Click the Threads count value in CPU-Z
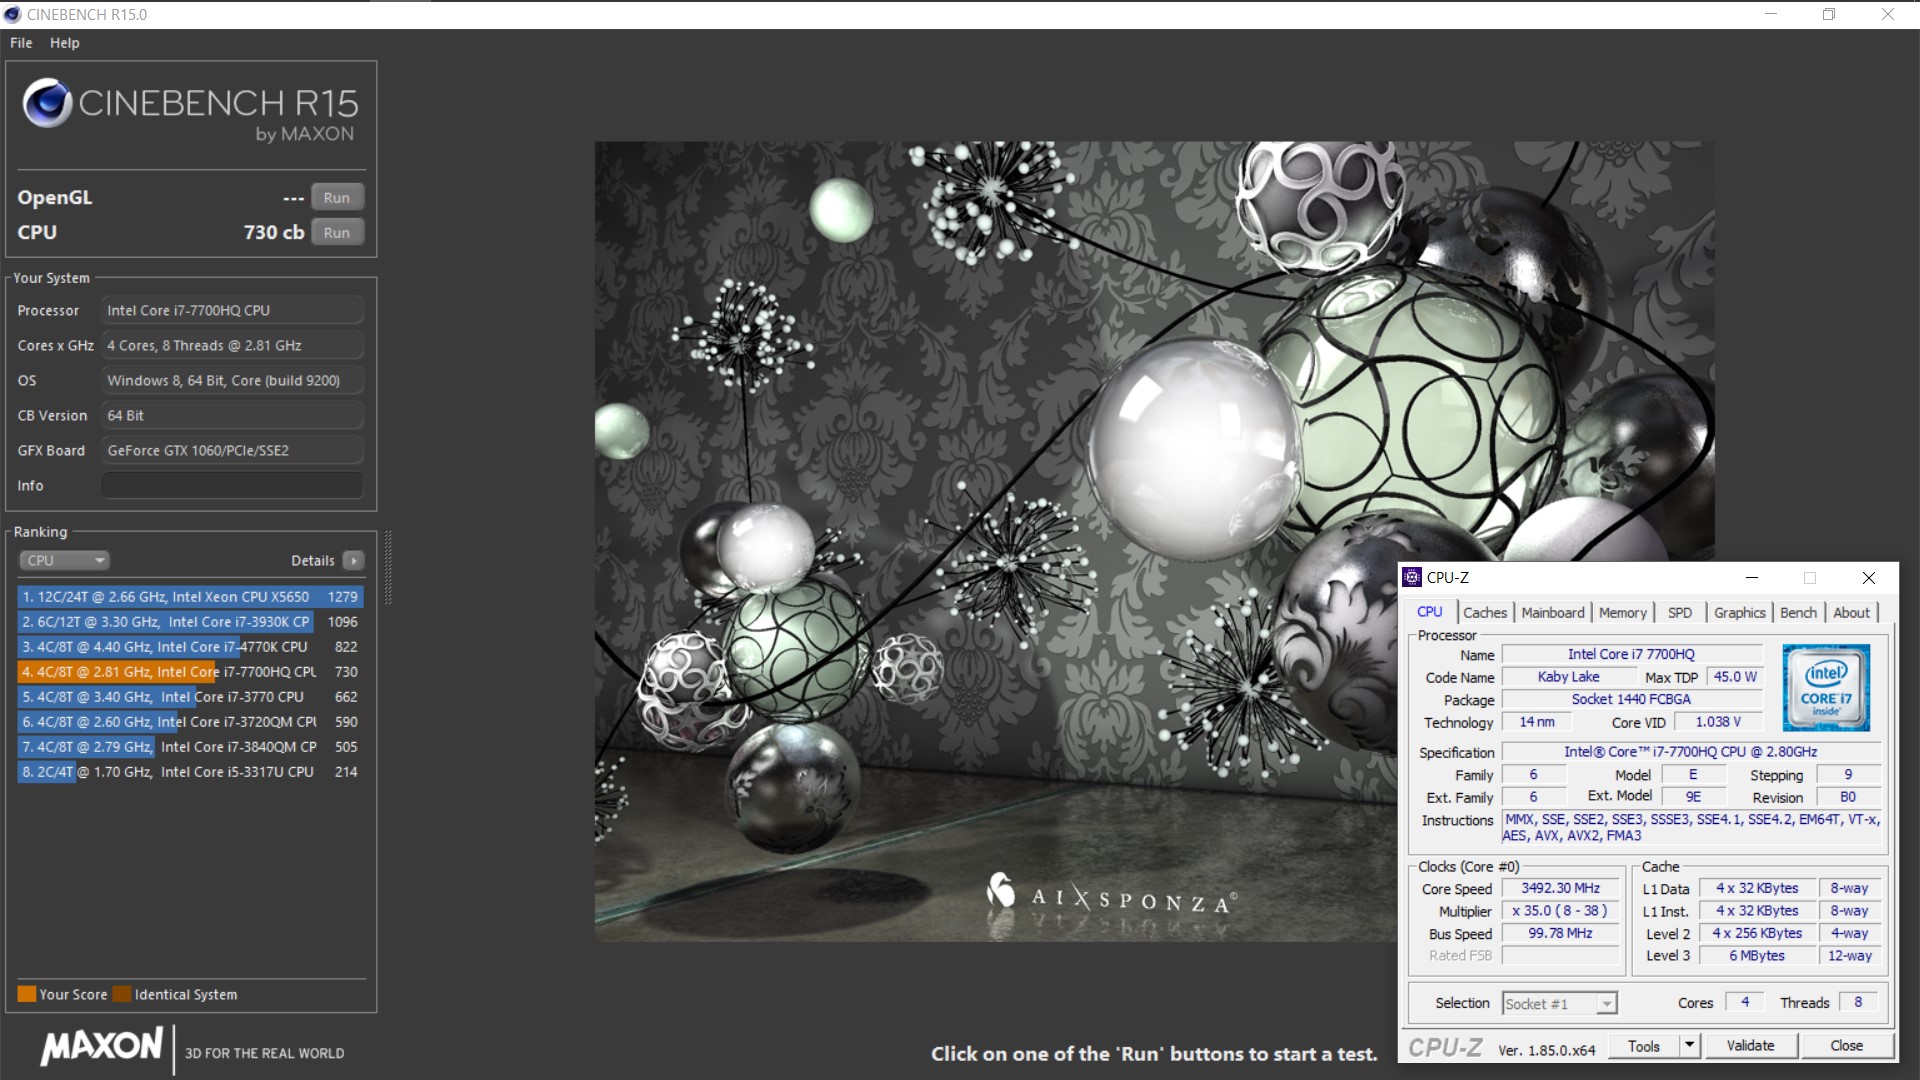 [1858, 1002]
